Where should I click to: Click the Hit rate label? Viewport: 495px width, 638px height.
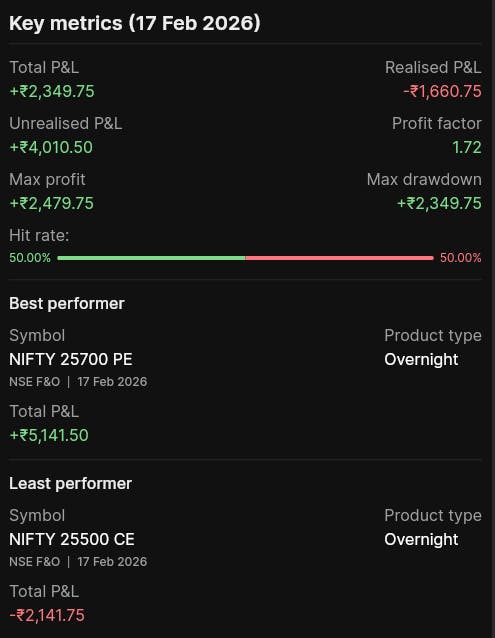39,235
